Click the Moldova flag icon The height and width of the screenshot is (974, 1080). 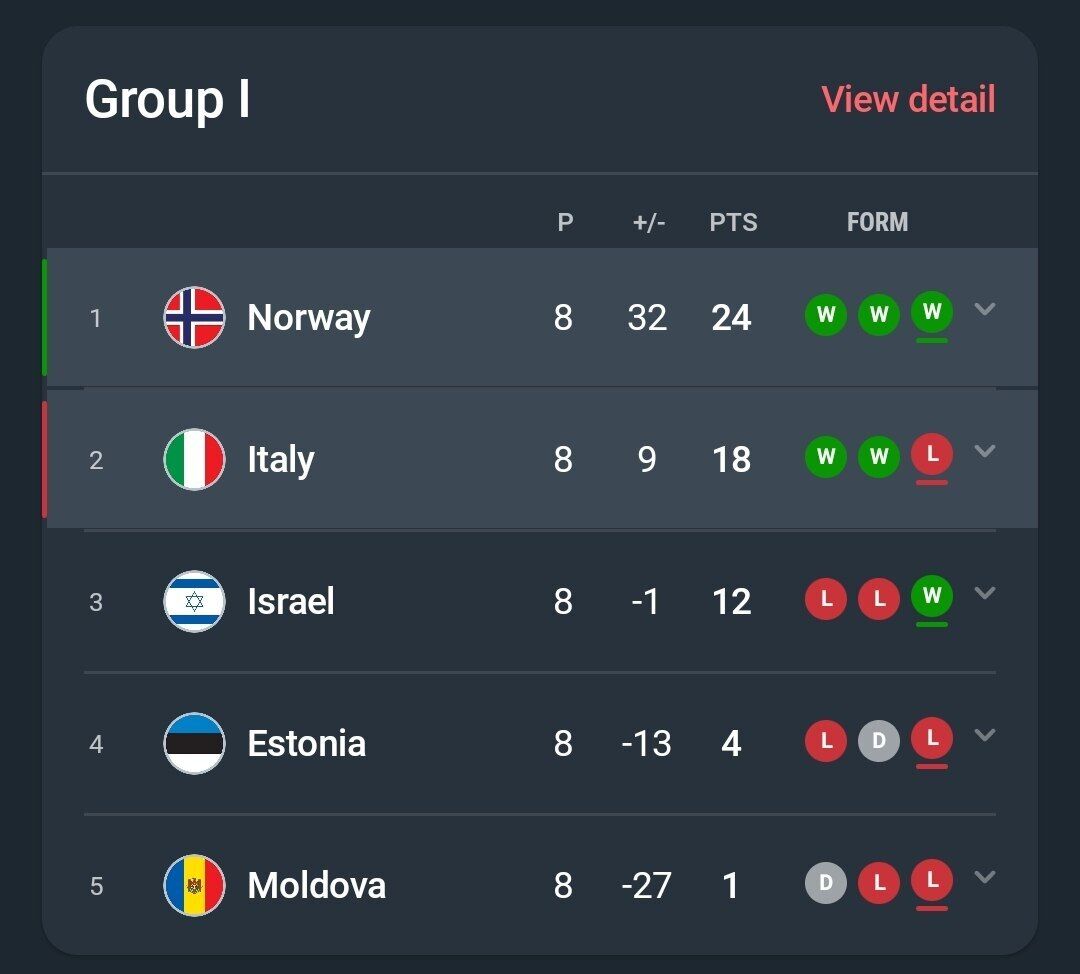(x=194, y=886)
